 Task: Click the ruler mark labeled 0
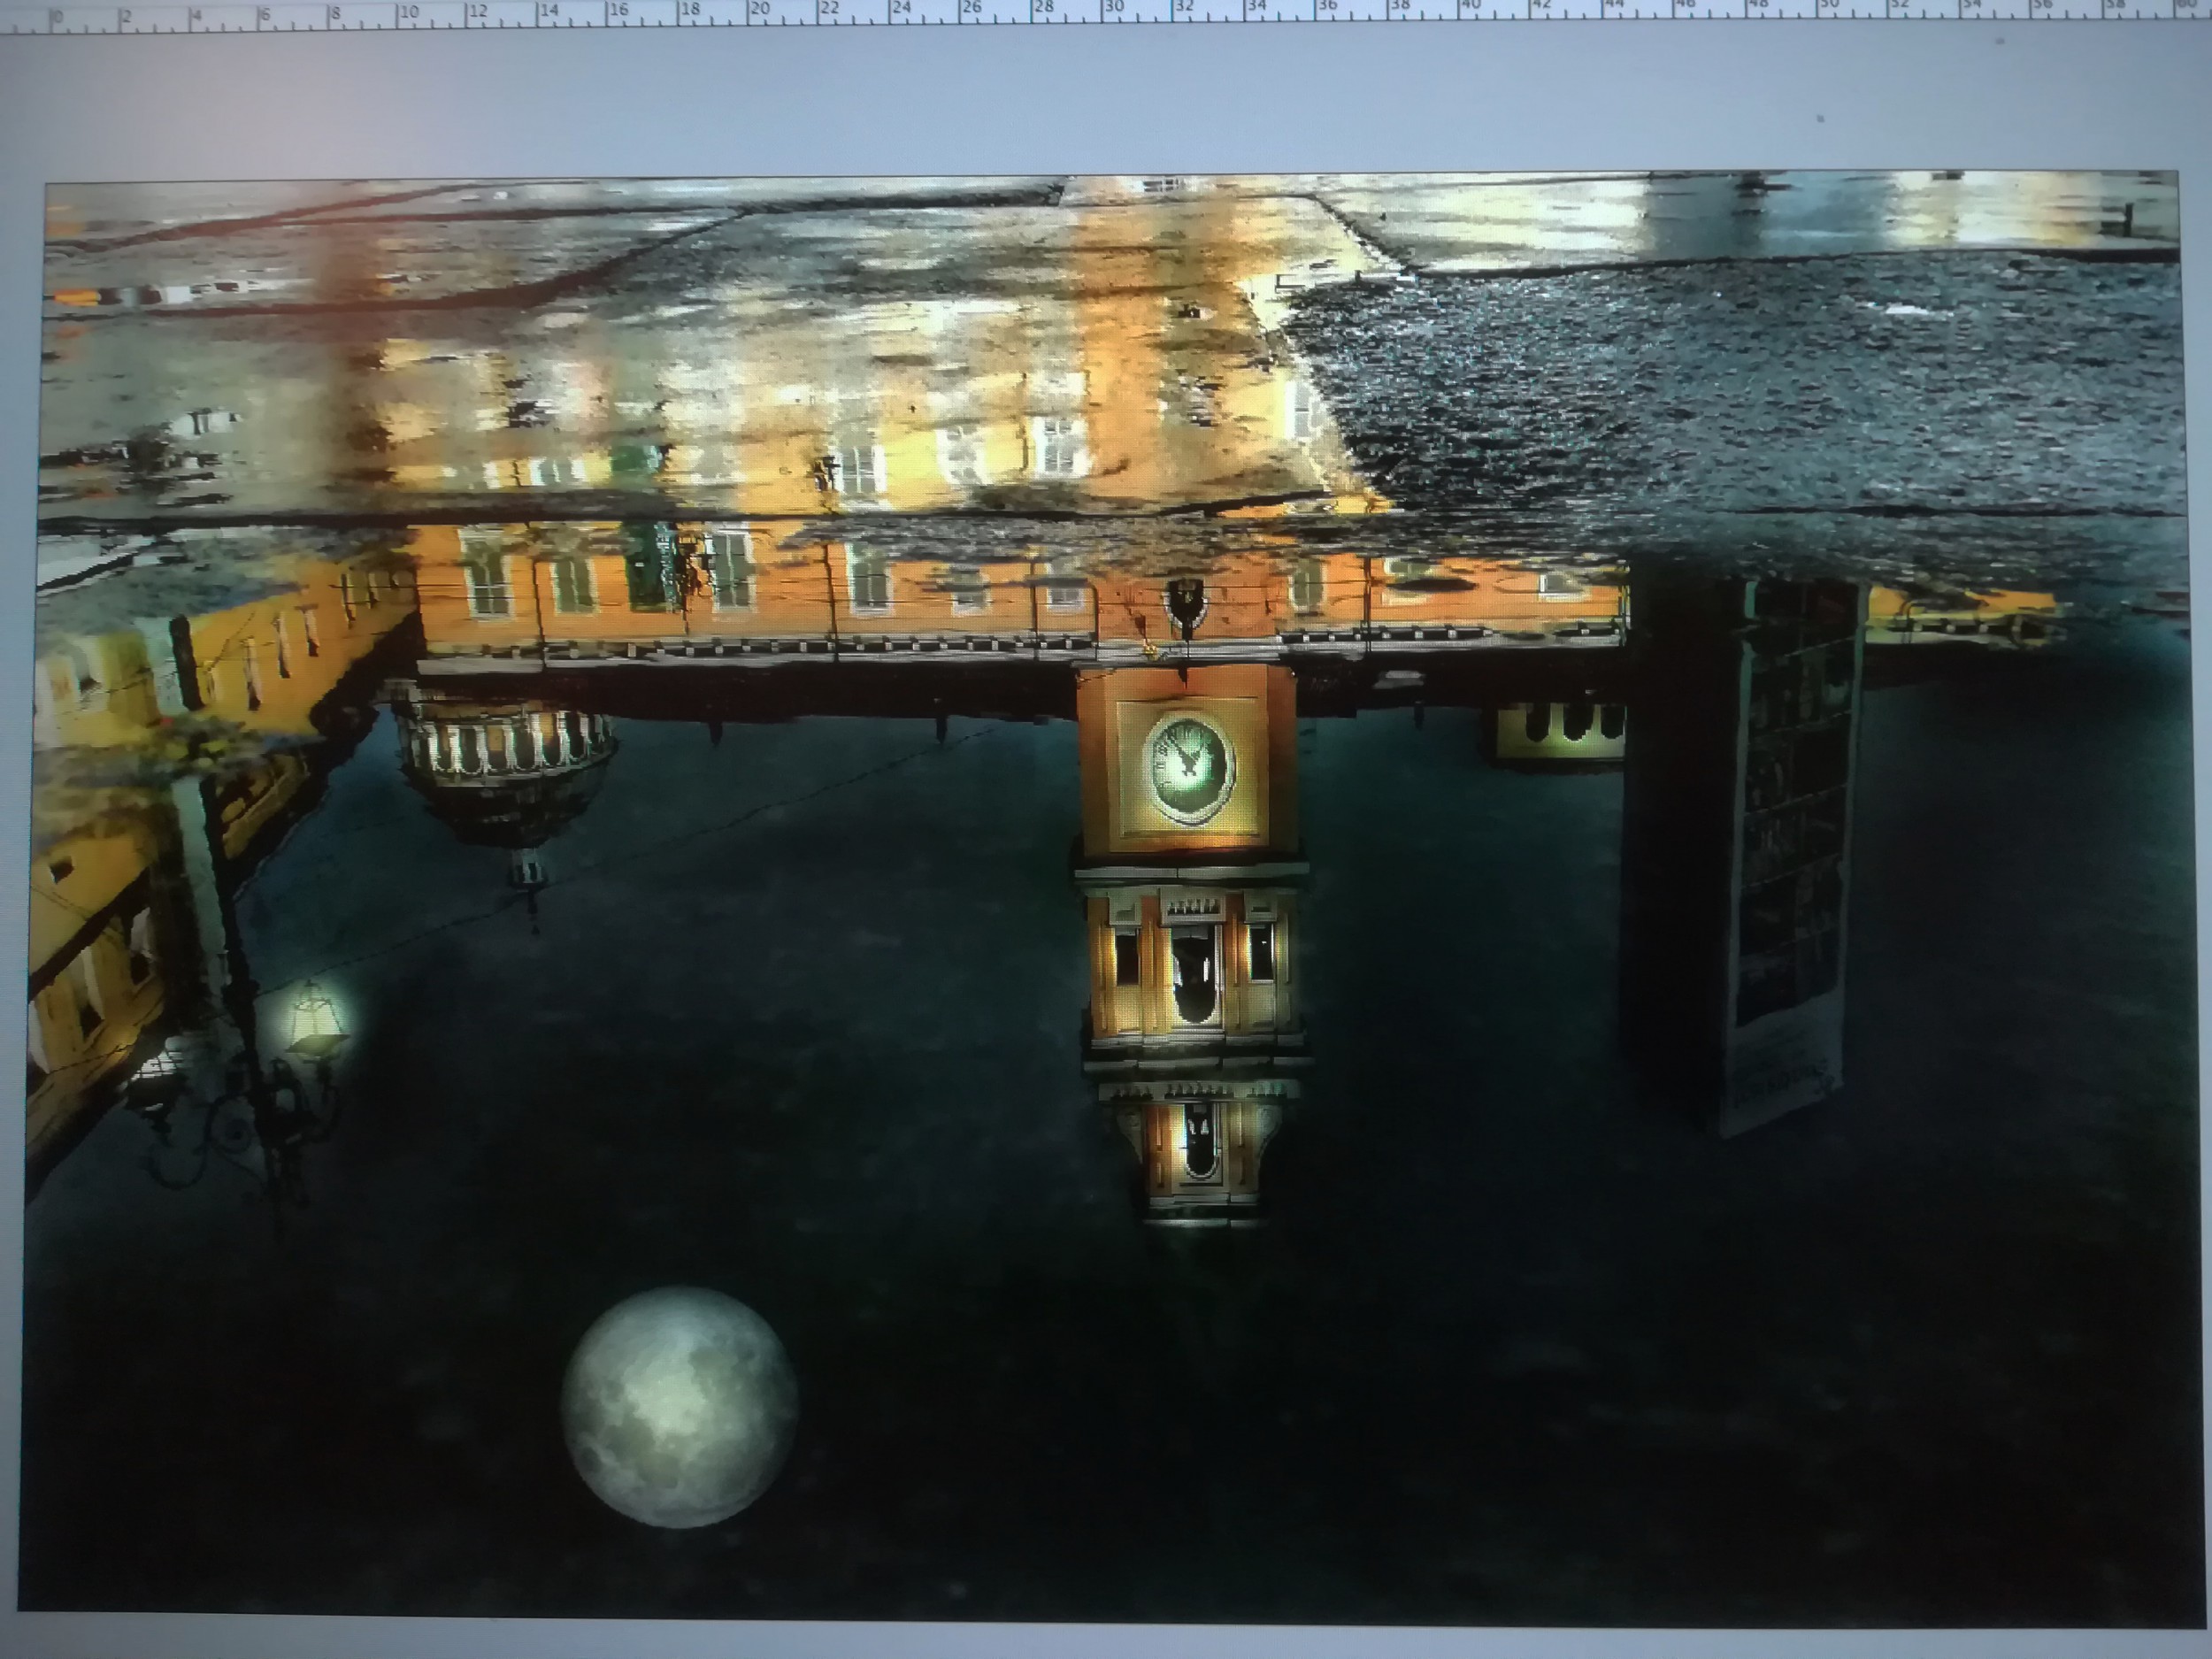tap(56, 17)
